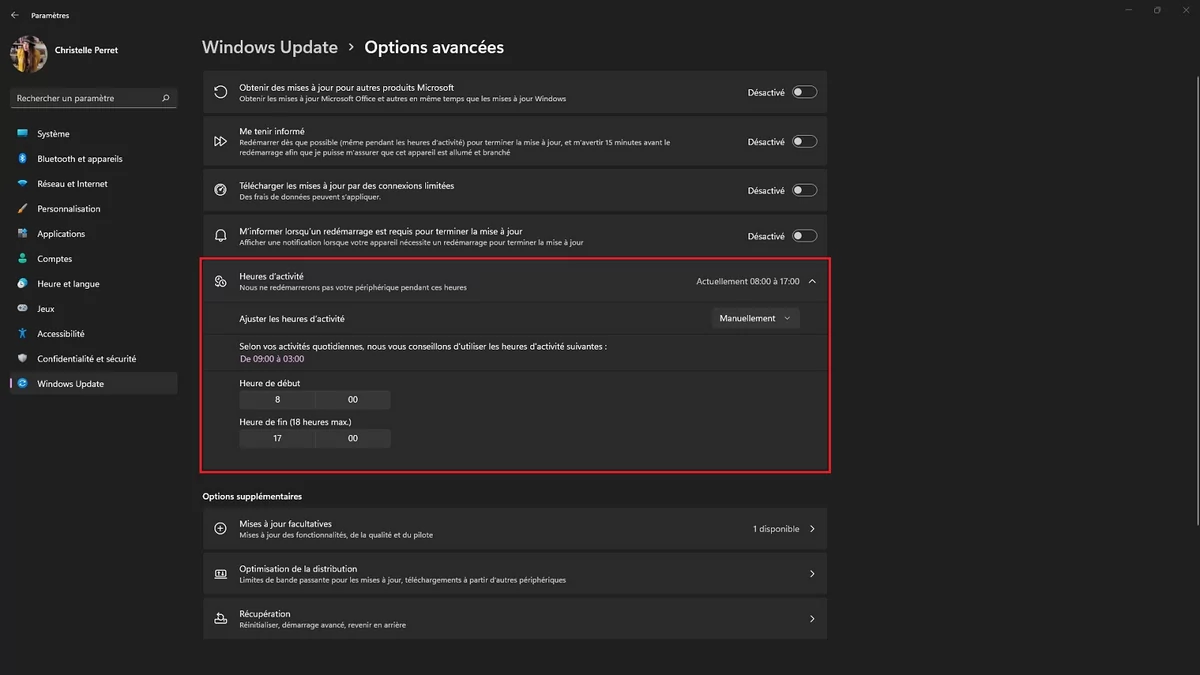Enable the 'Me tenir informé' switch
1200x675 pixels.
click(x=804, y=142)
